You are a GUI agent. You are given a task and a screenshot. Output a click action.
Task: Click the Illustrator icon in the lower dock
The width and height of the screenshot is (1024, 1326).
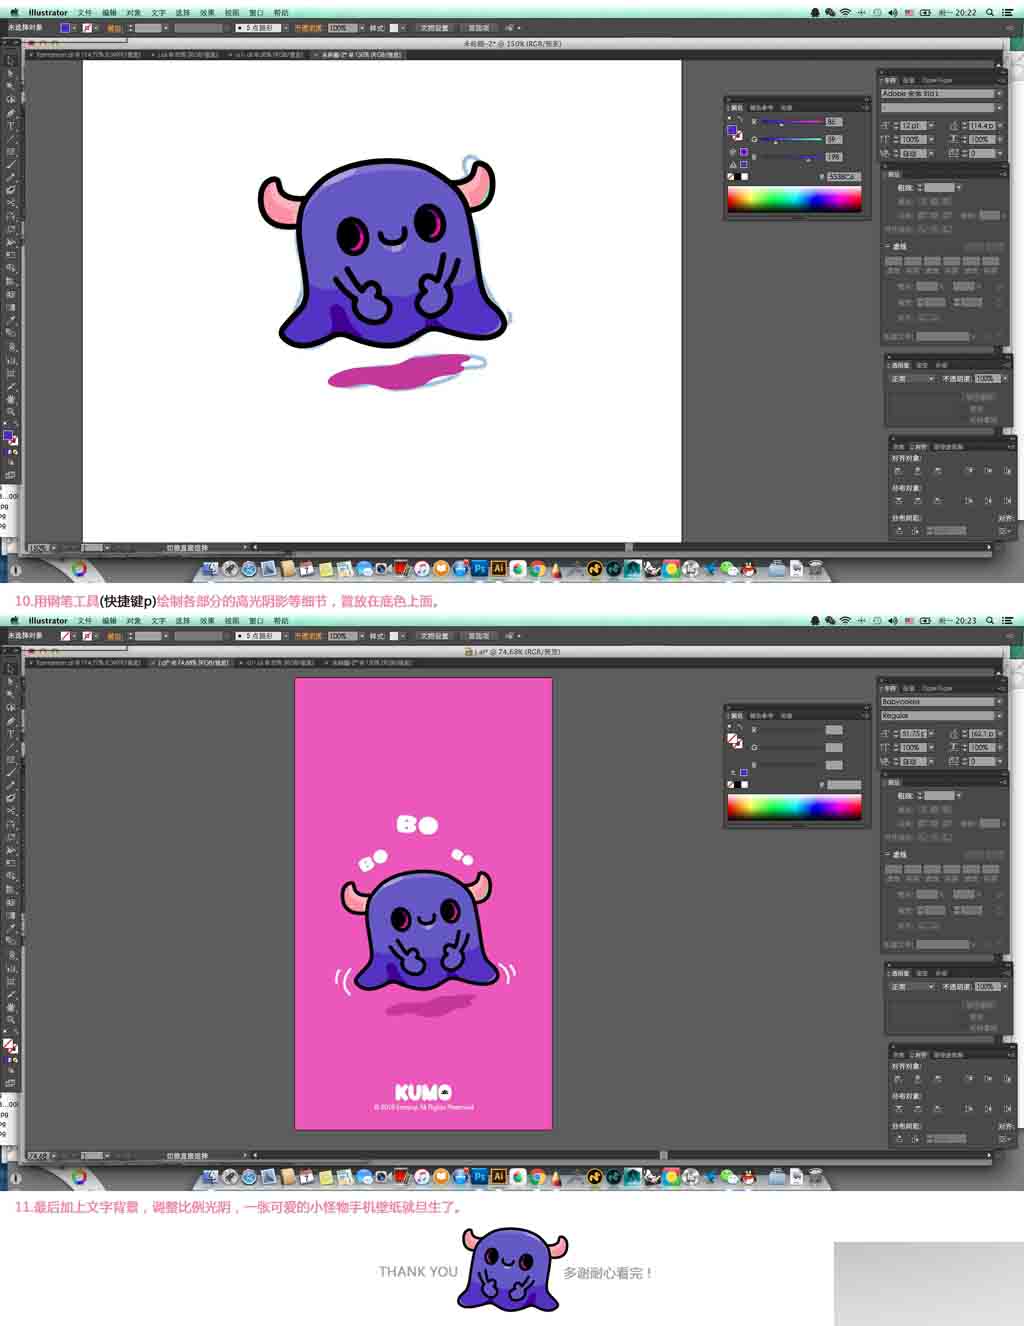click(498, 1176)
